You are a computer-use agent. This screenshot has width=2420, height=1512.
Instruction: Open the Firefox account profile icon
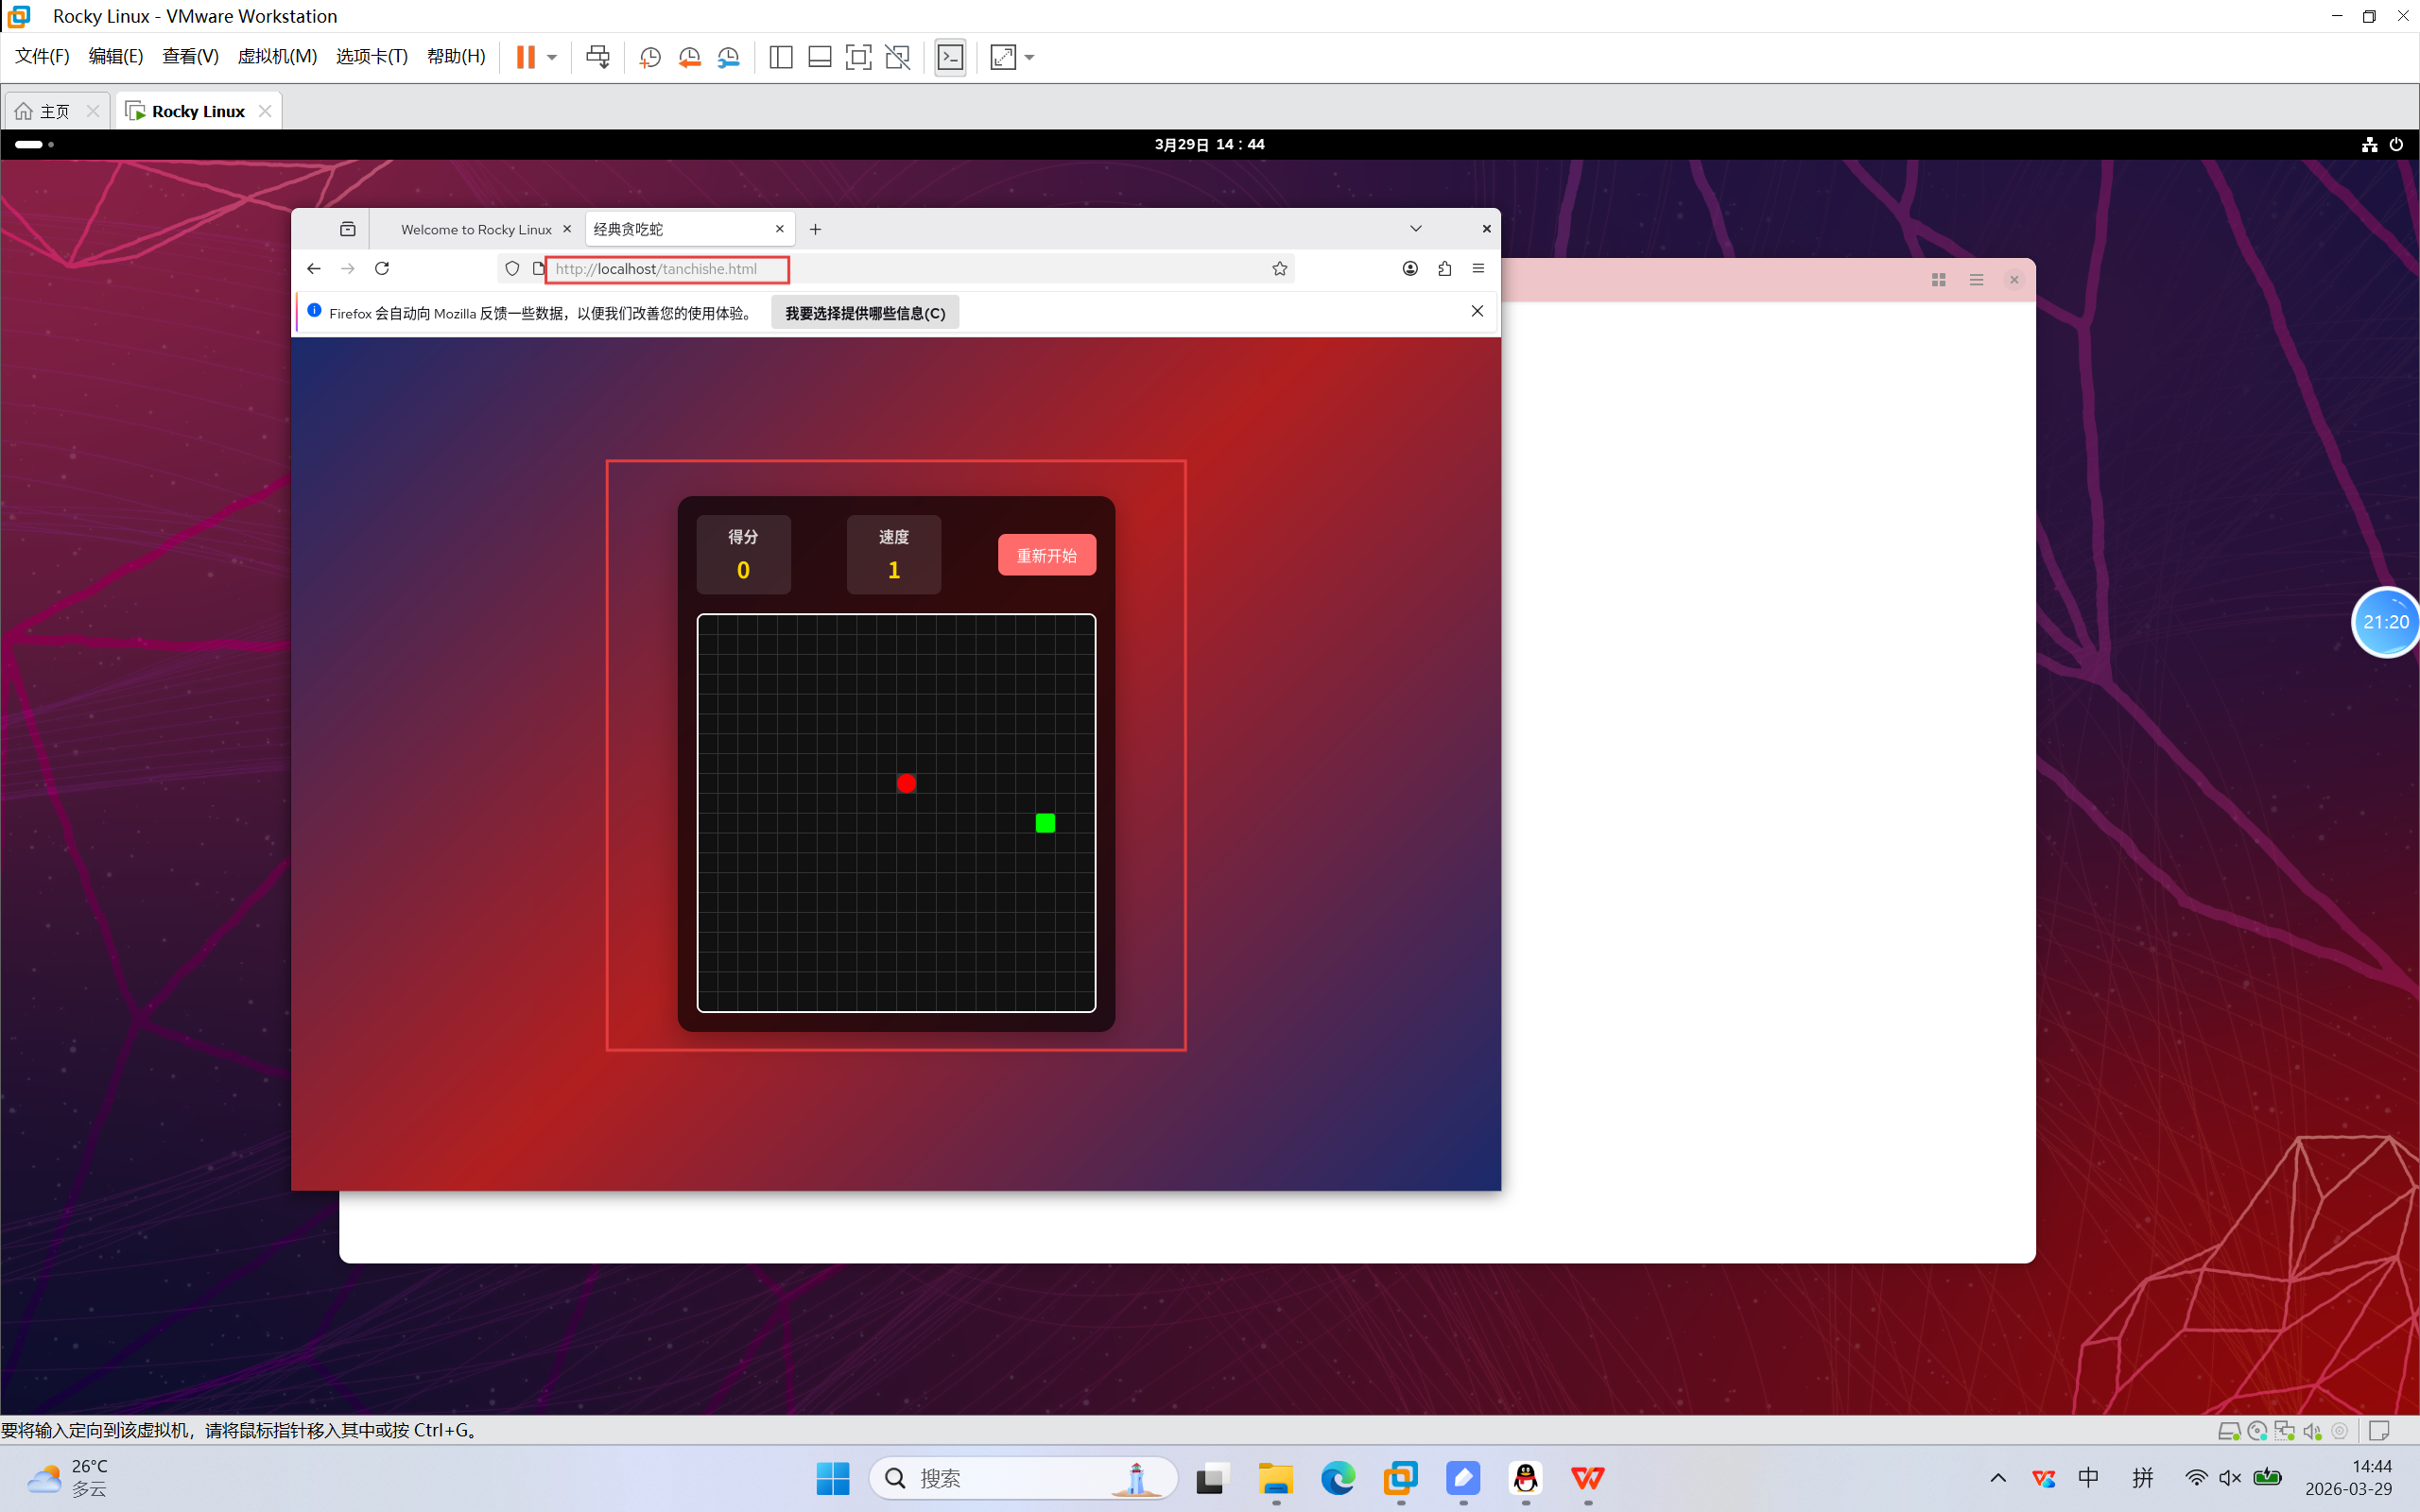tap(1410, 268)
